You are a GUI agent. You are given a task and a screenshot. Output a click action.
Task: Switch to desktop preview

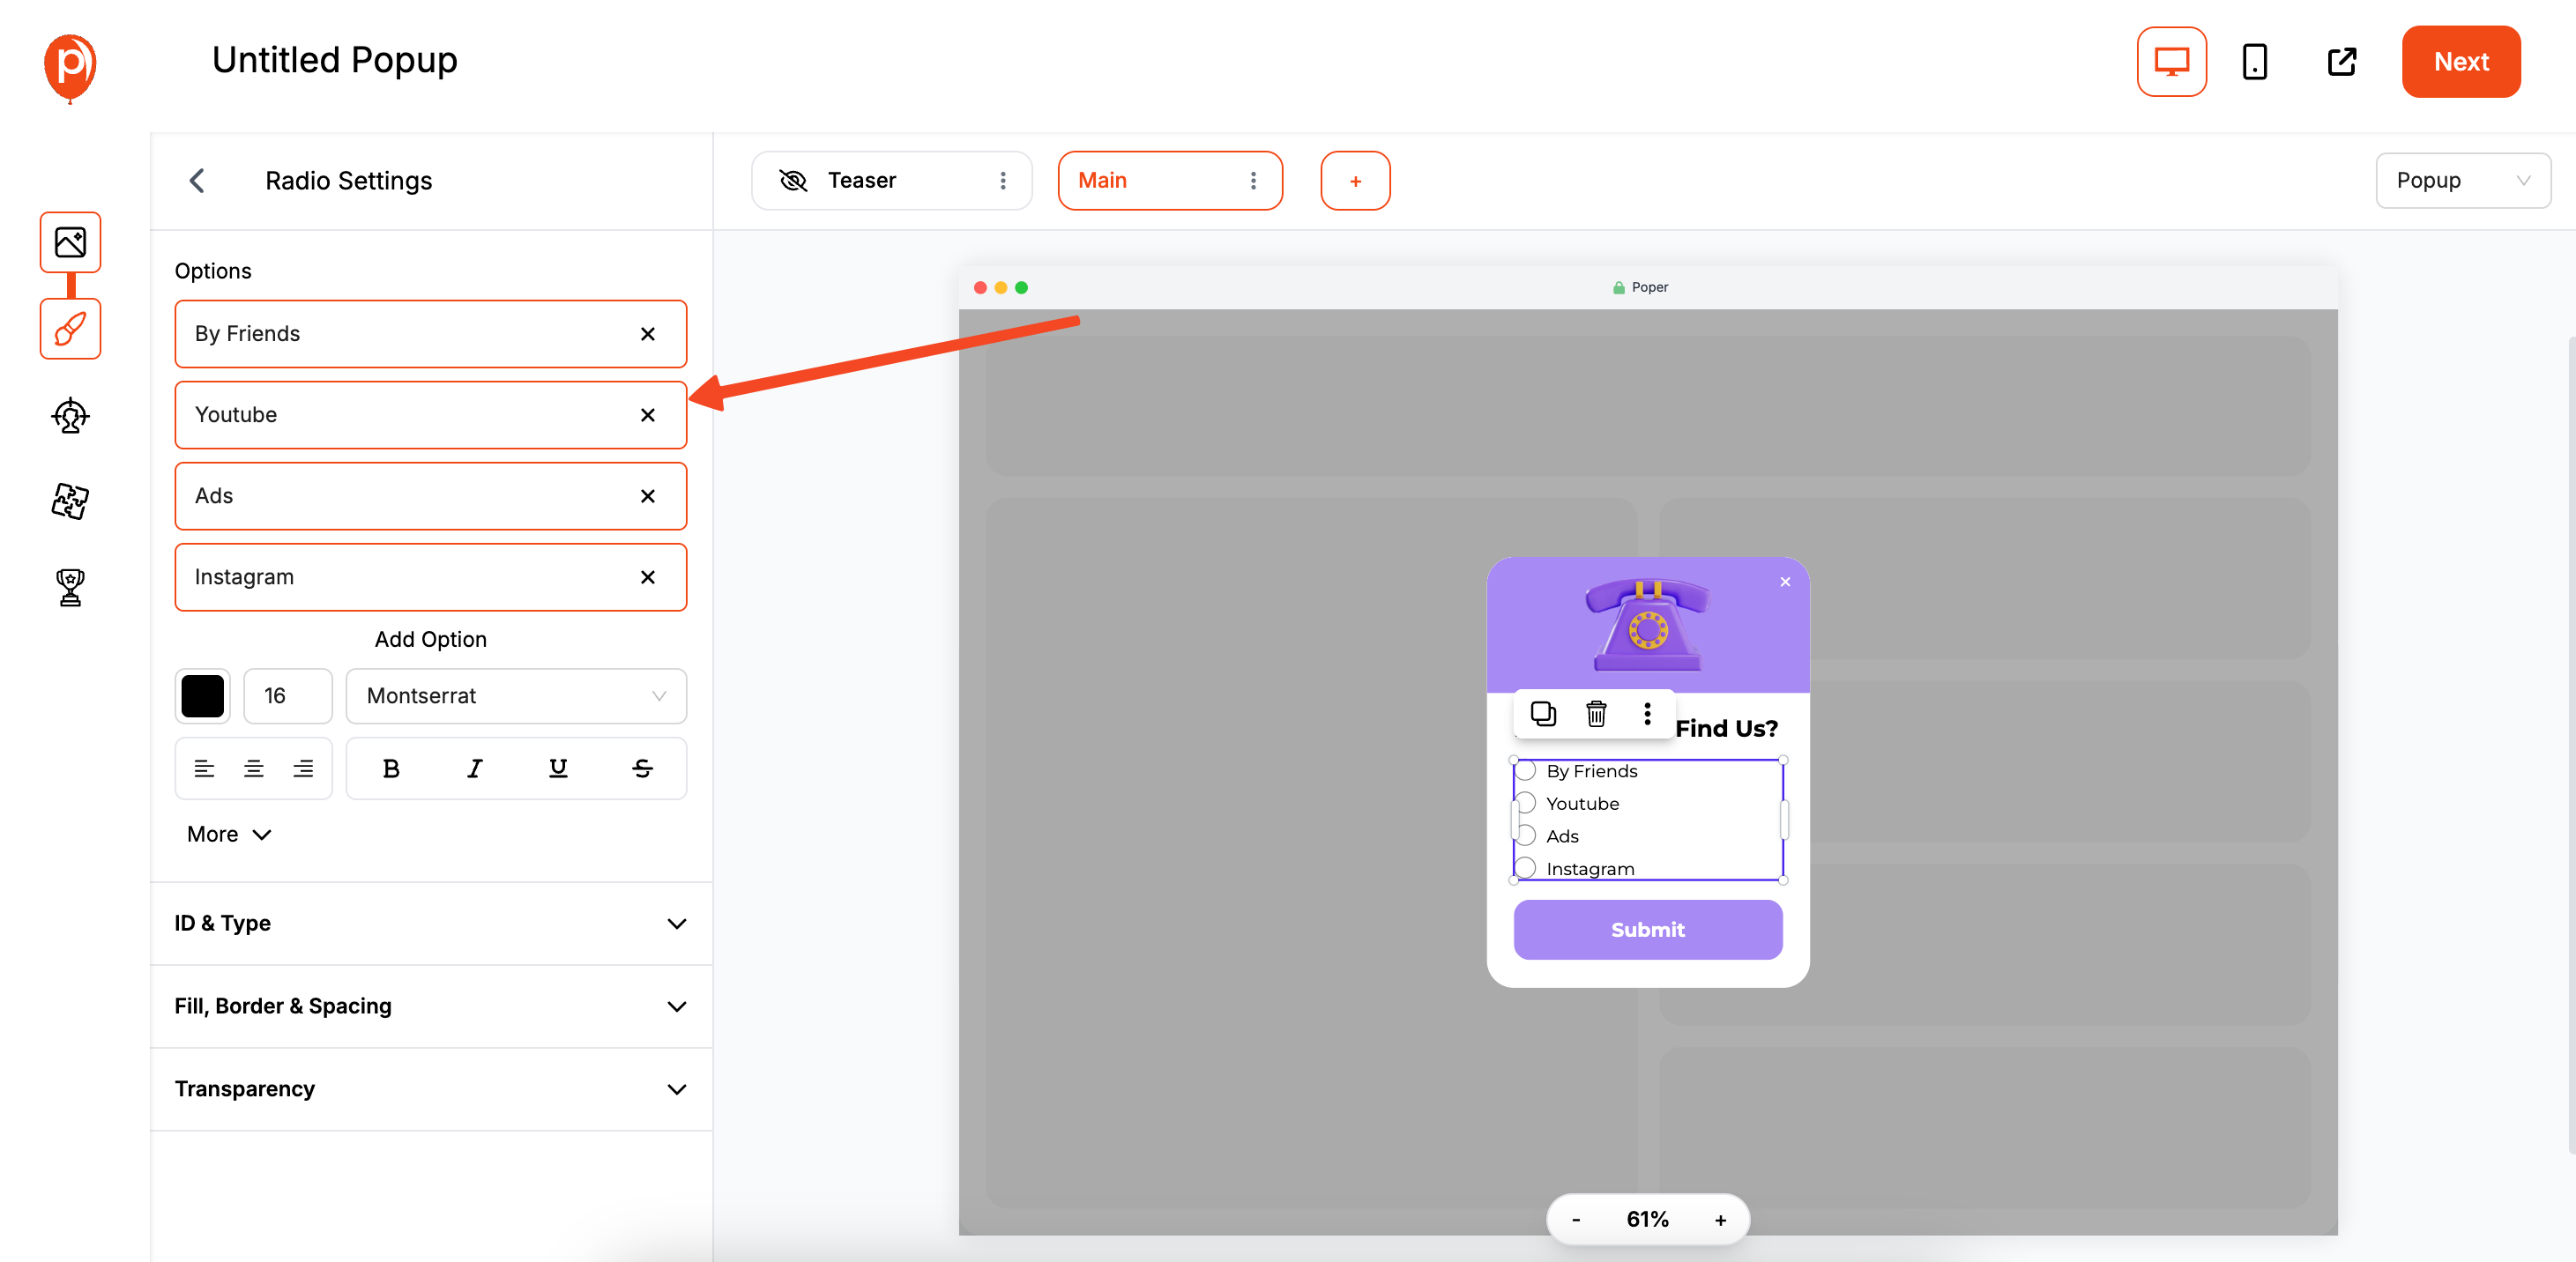pos(2171,62)
